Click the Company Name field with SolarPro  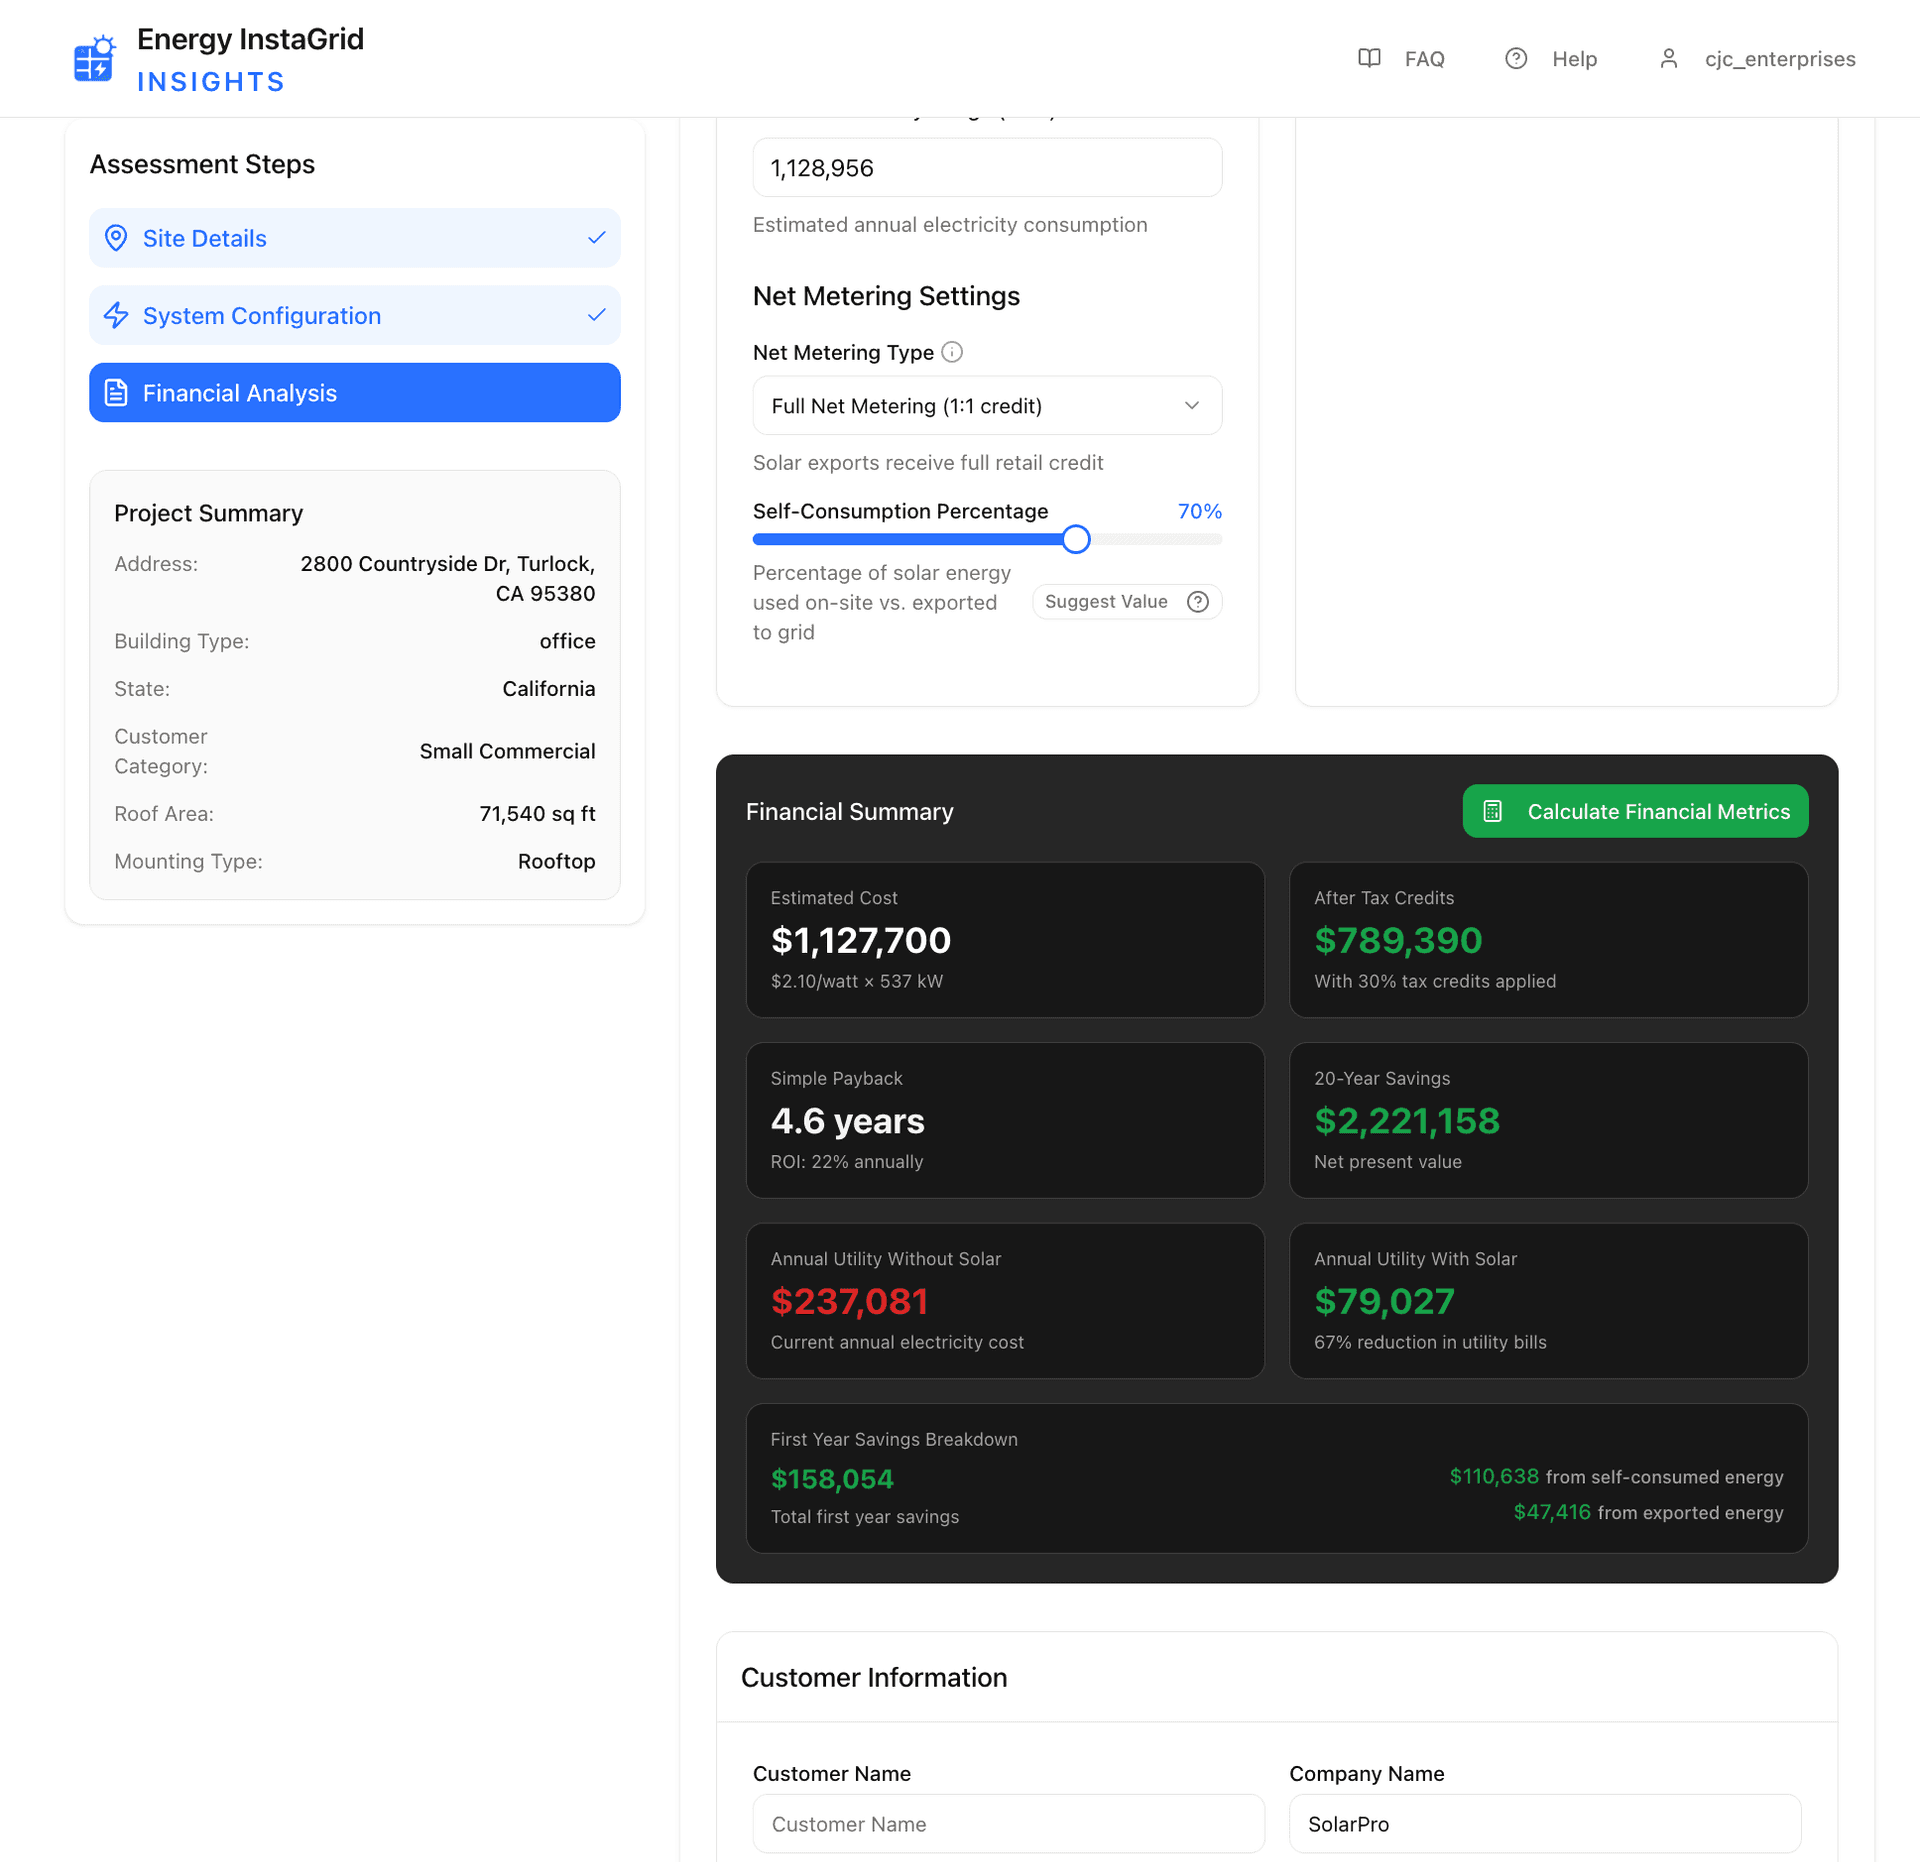1545,1823
